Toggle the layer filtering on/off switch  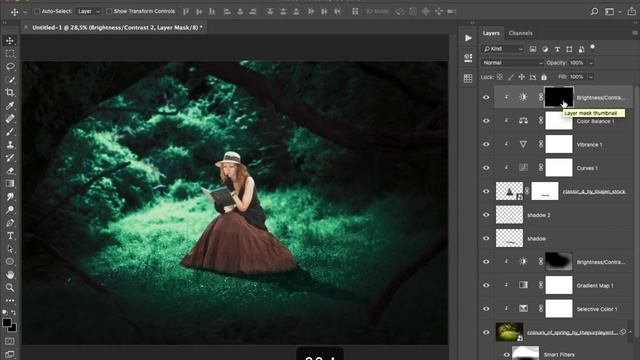click(593, 47)
